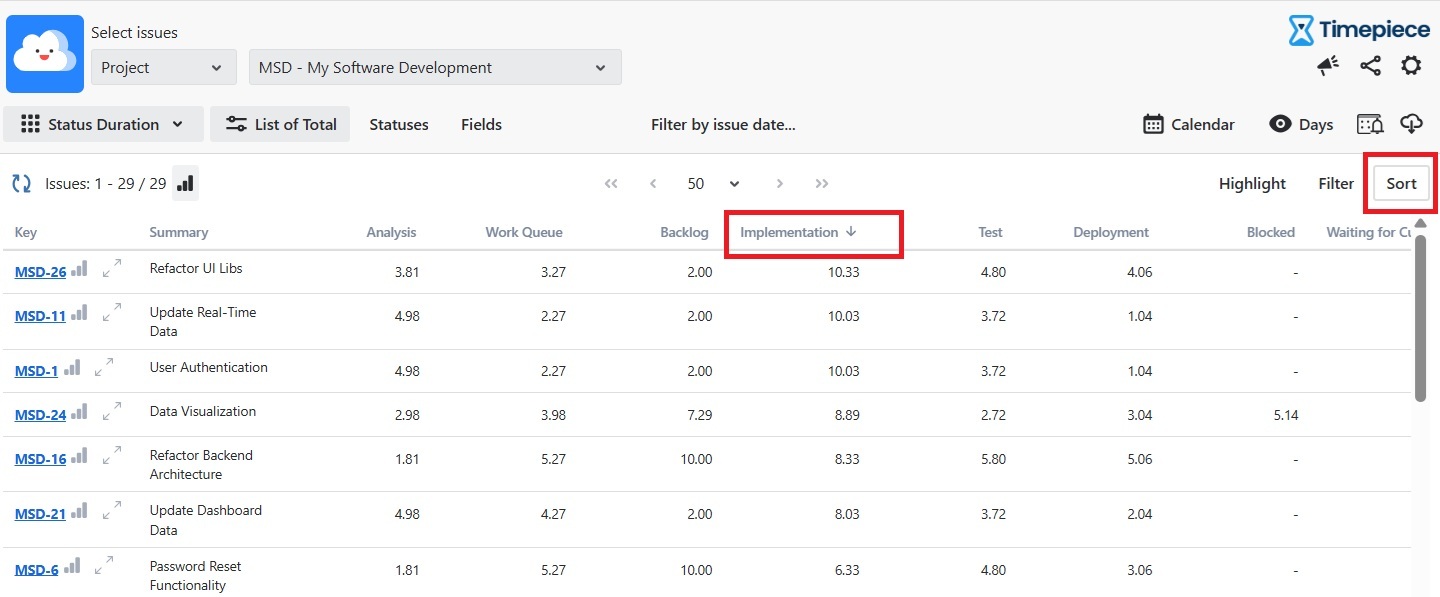Screen dimensions: 1440x597
Task: Toggle the Days view eye option
Action: tap(1301, 124)
